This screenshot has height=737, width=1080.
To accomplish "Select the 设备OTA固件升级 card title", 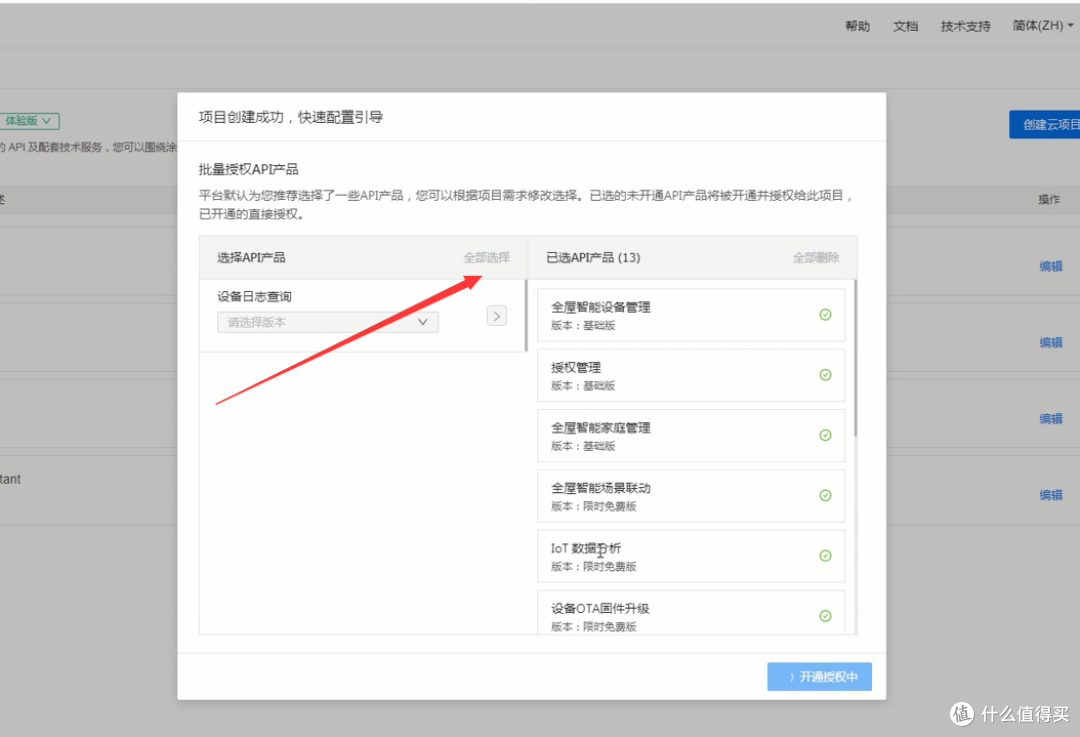I will click(600, 608).
